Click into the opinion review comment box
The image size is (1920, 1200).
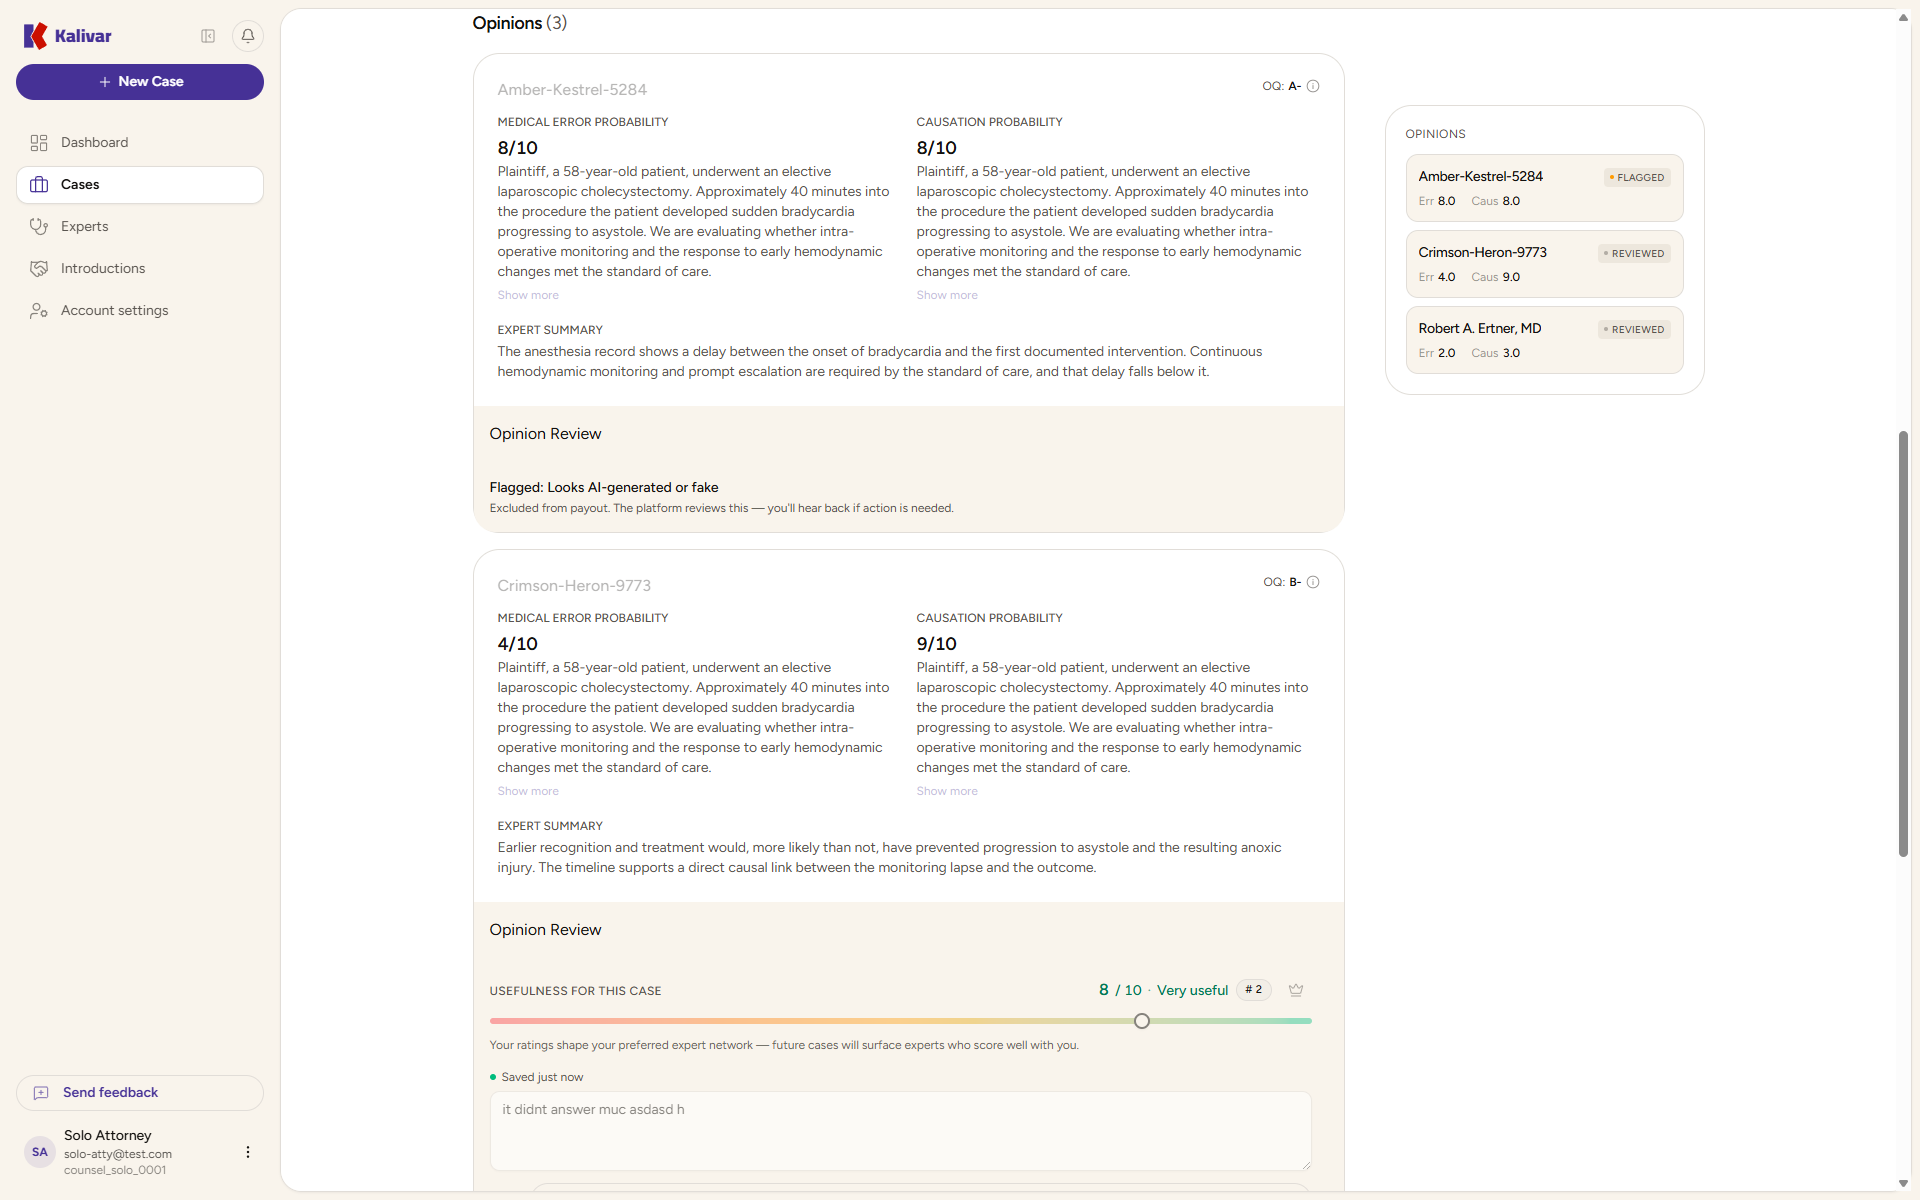pyautogui.click(x=900, y=1131)
